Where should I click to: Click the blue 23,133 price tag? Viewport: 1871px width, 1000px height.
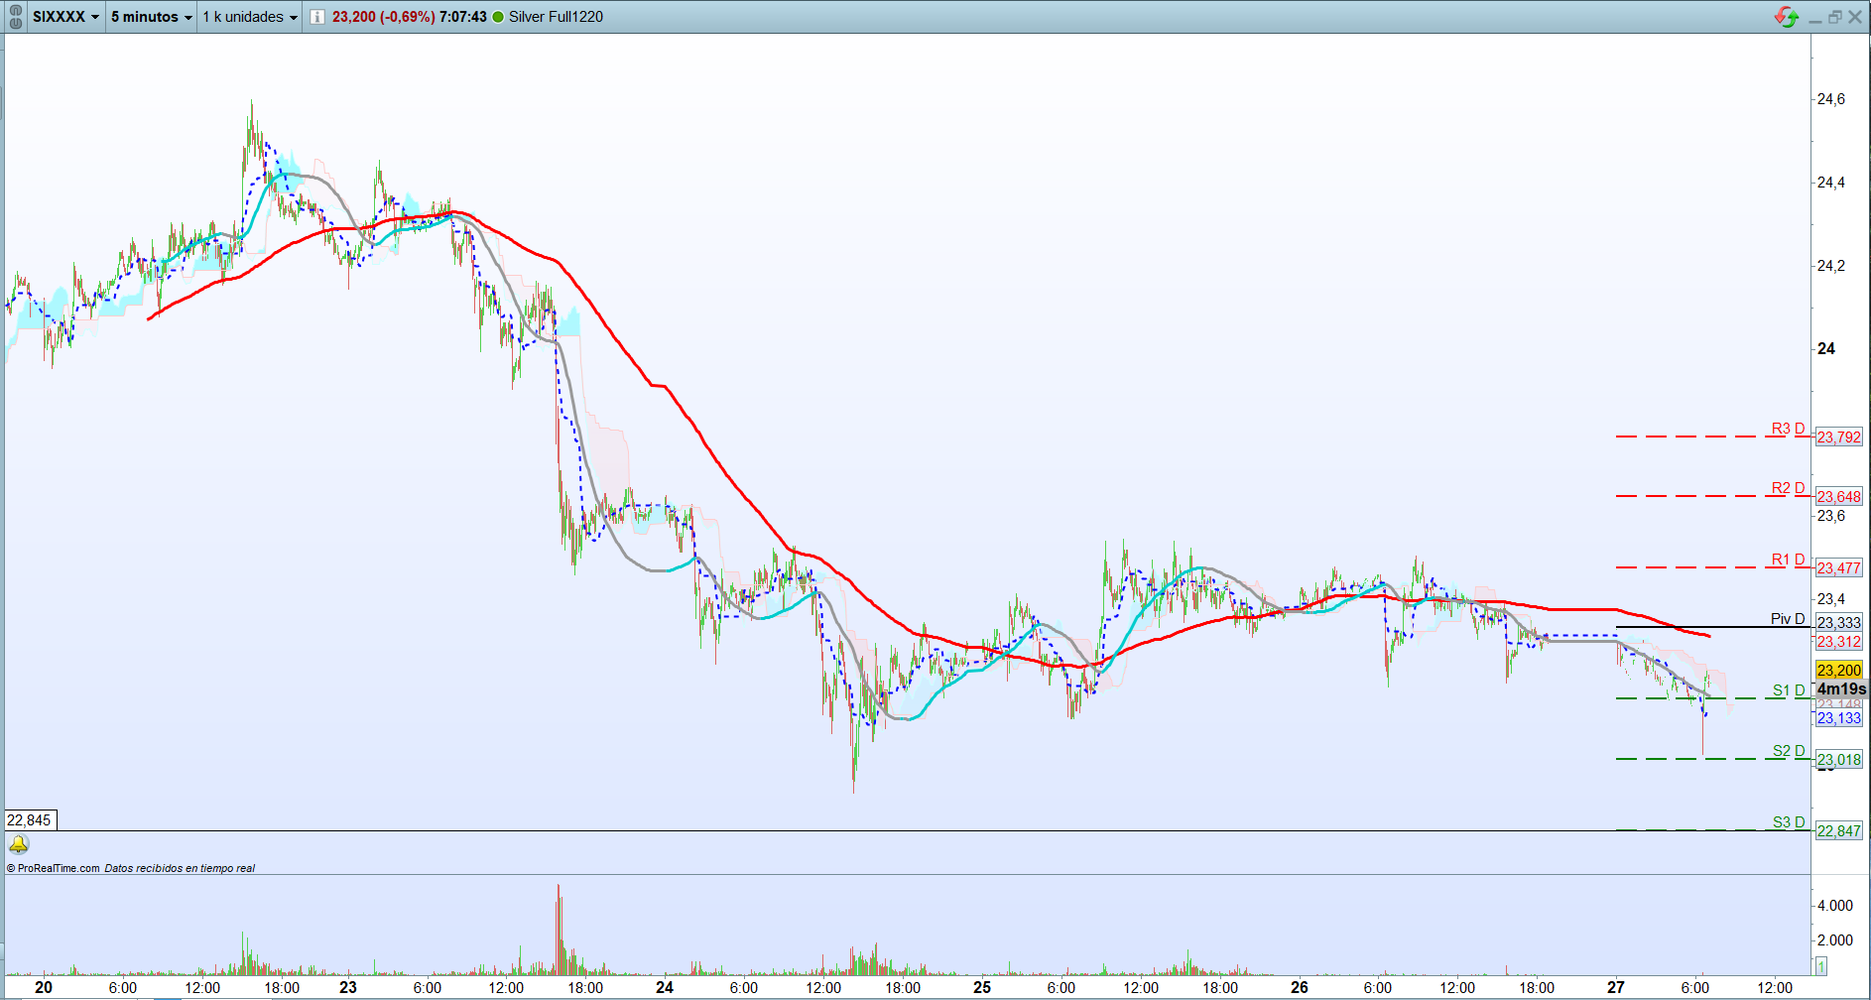[1839, 718]
